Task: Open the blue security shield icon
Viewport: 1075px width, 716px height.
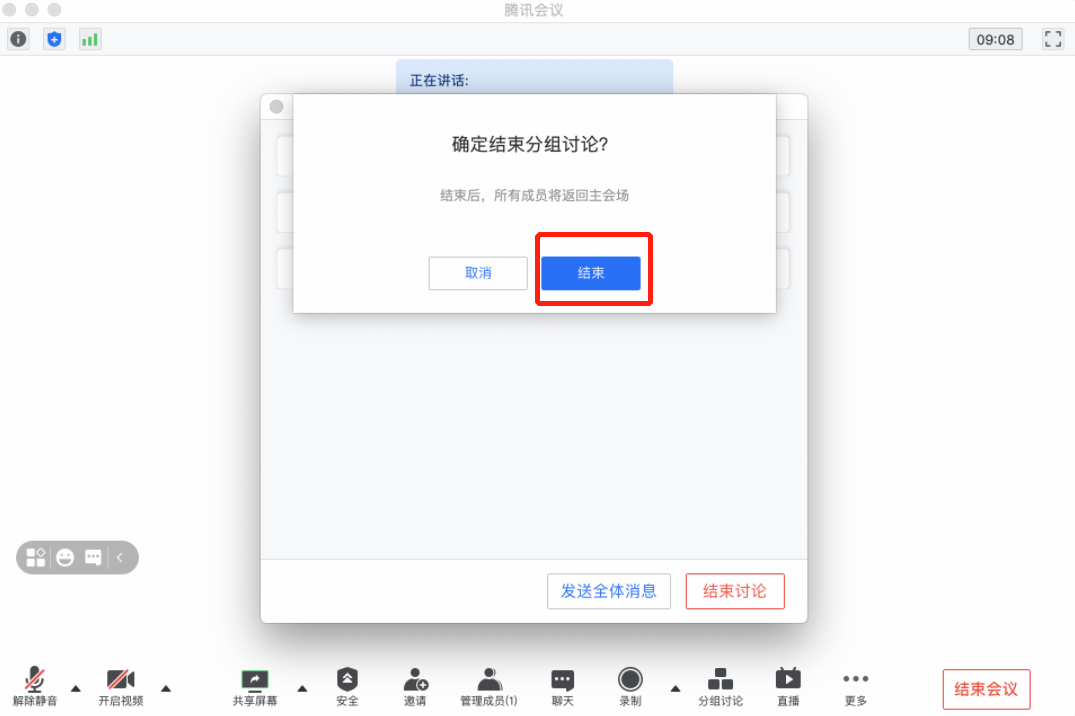Action: click(54, 39)
